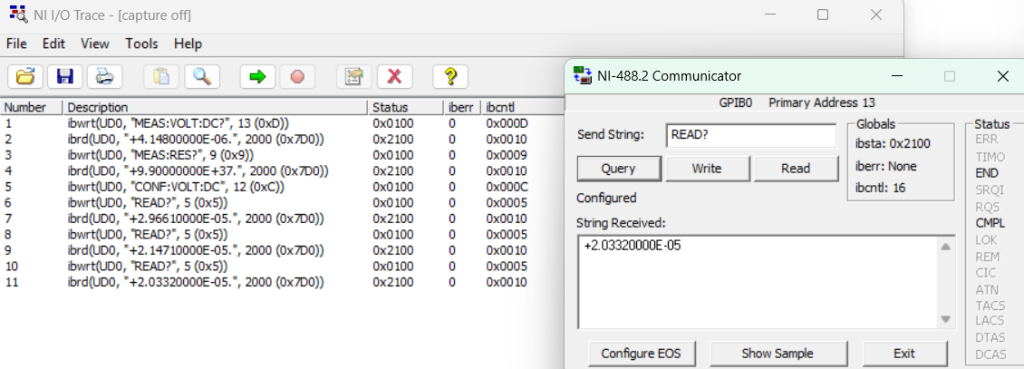Click NI-488.2 Communicator title icon

tap(582, 76)
